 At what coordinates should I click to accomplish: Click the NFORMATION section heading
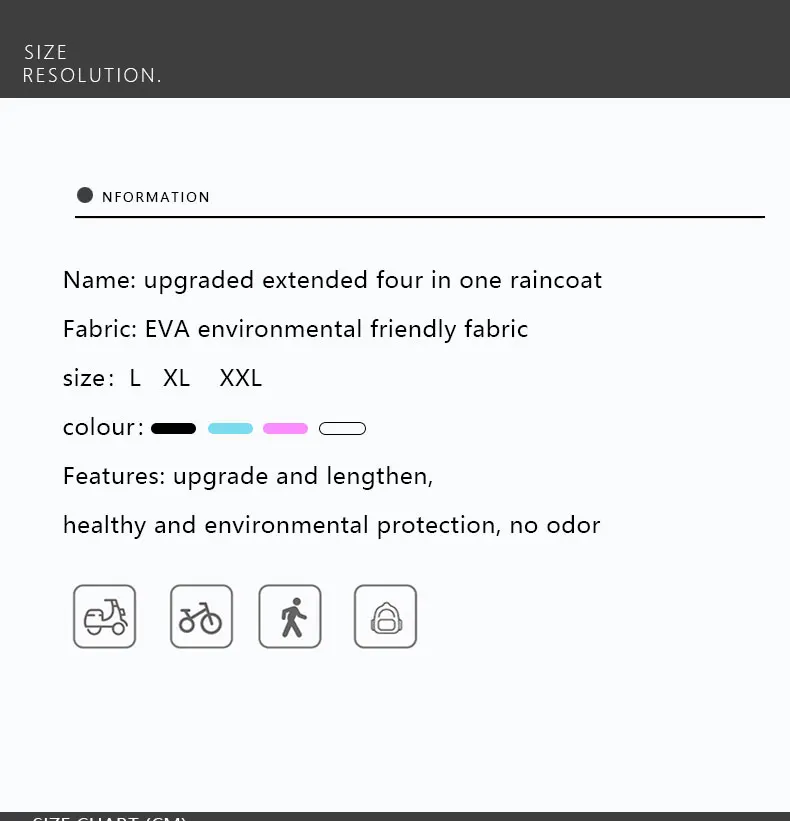point(156,197)
